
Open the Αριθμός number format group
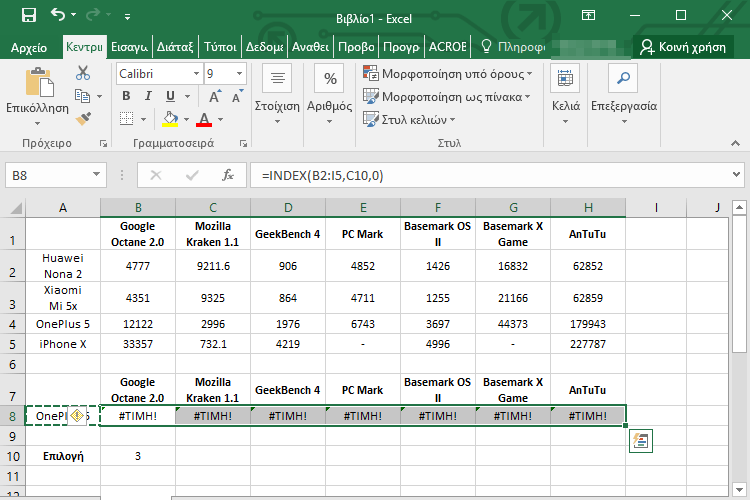pos(330,94)
